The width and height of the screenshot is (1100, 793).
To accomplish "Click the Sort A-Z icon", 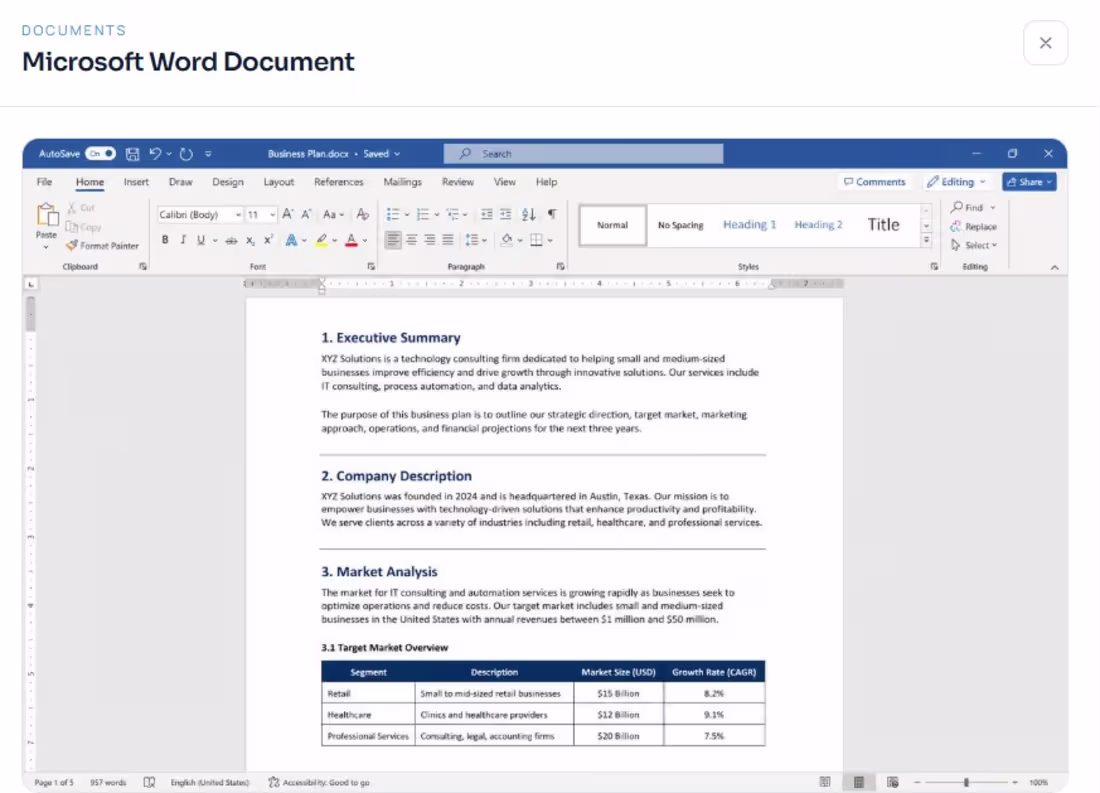I will pos(528,214).
